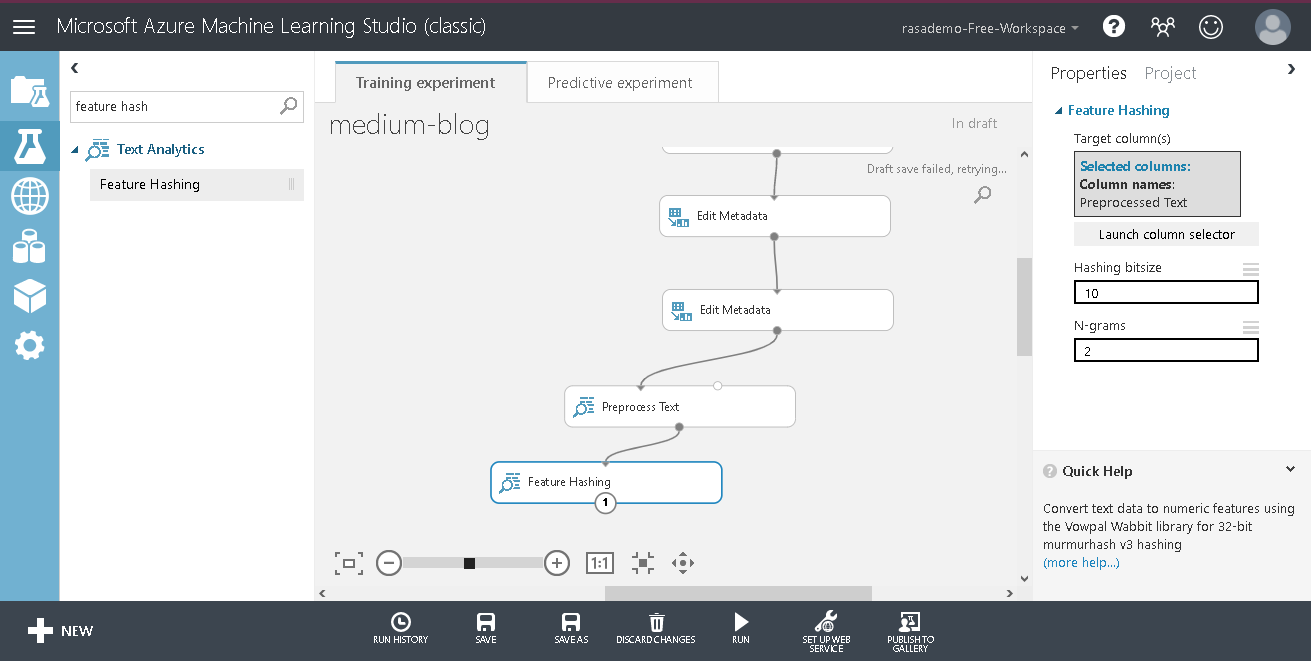Click the center on selection icon
The width and height of the screenshot is (1311, 661).
[x=643, y=563]
